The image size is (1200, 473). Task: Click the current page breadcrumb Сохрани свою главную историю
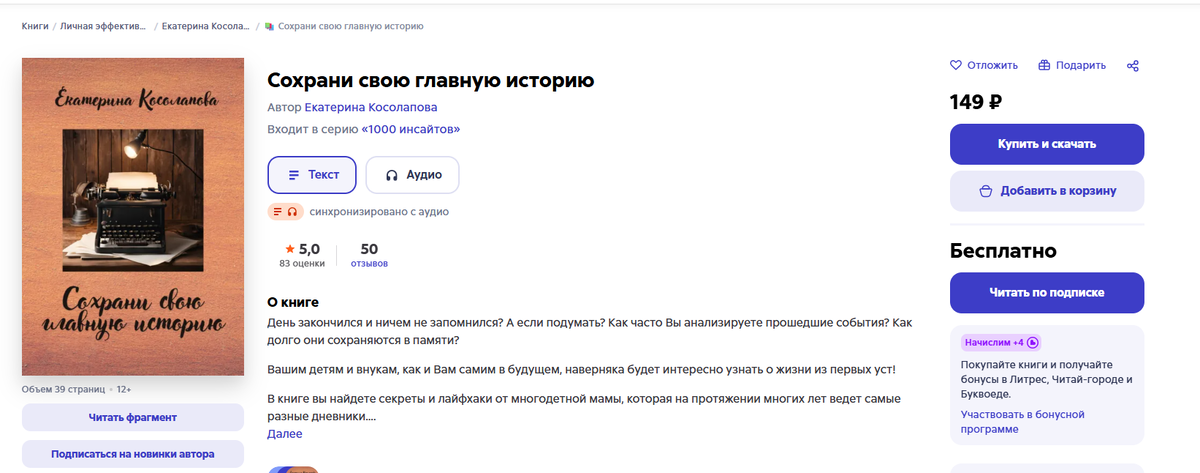(350, 26)
